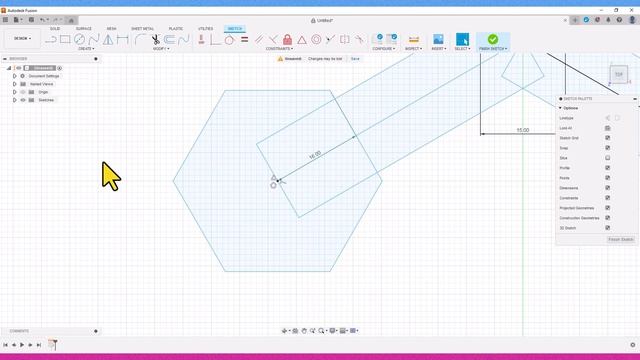
Task: Open the Modify dropdown menu
Action: 161,49
